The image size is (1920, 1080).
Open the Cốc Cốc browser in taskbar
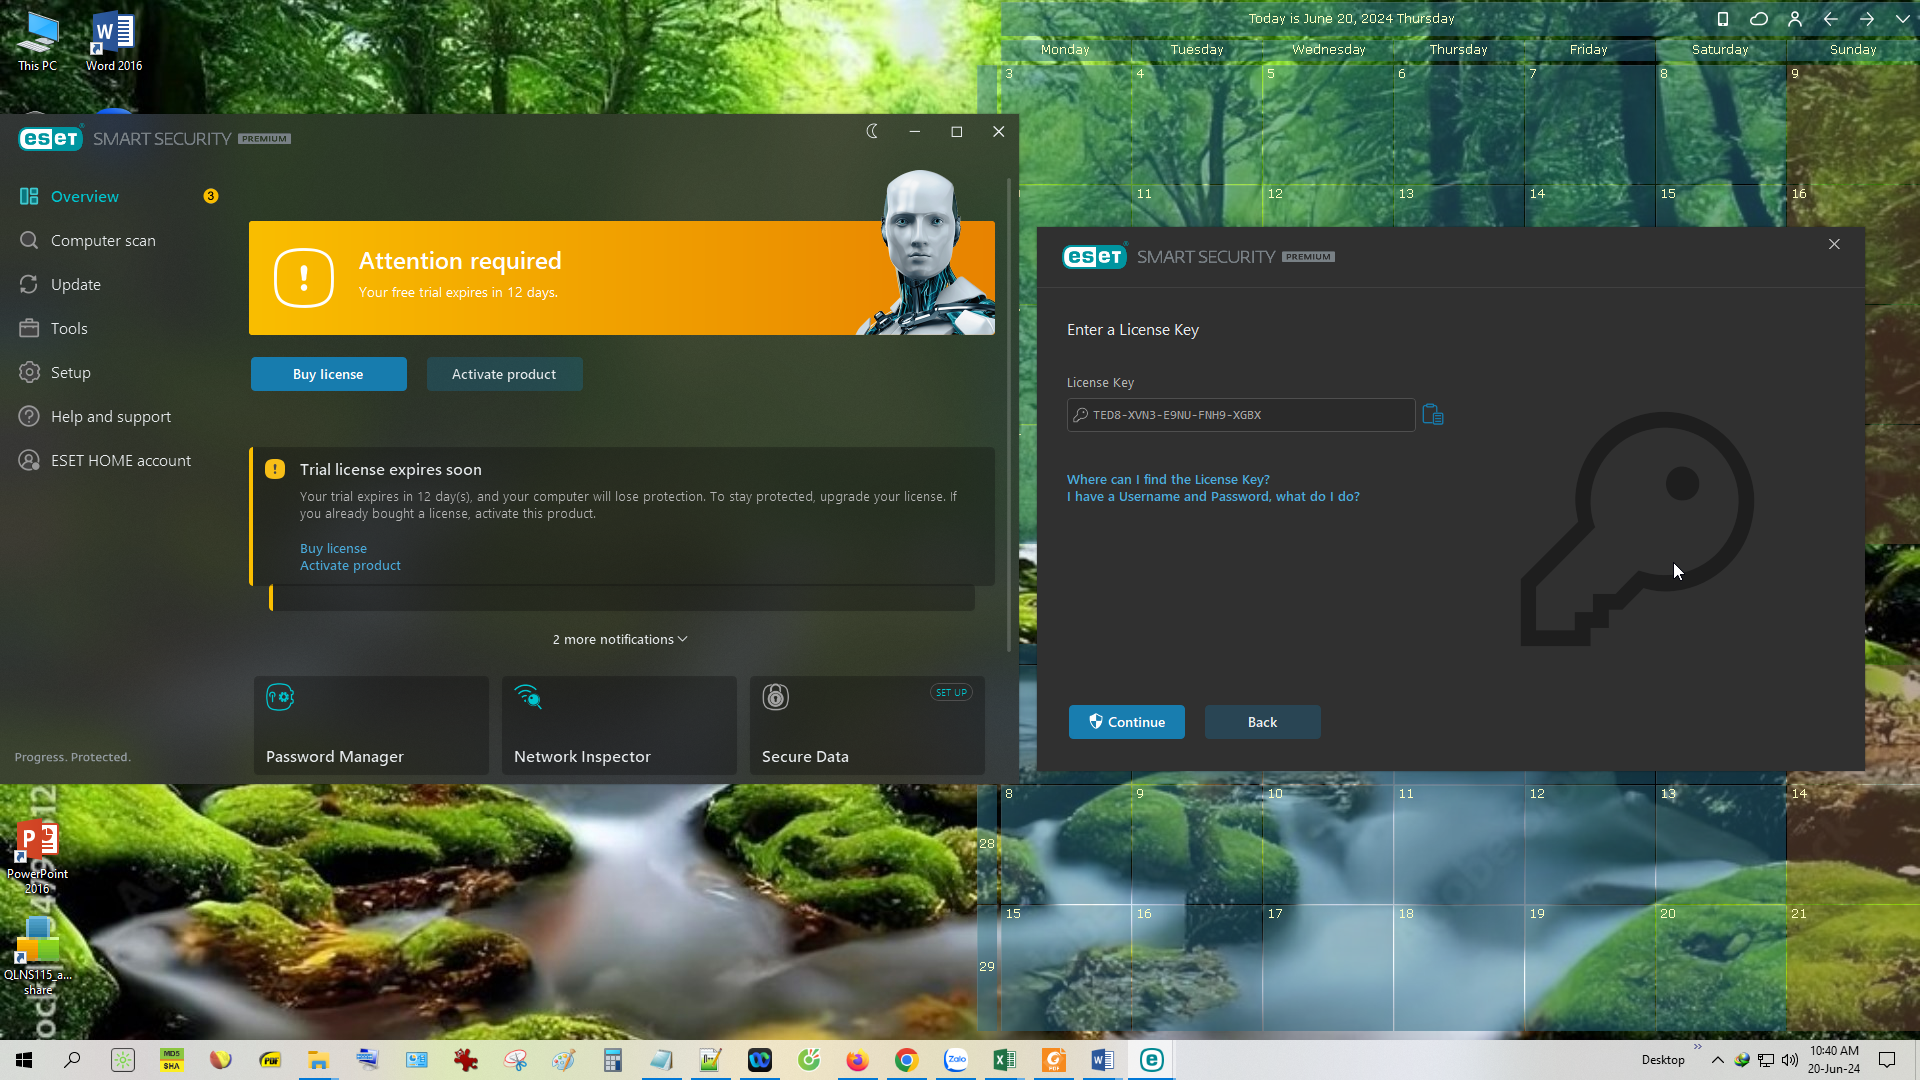(808, 1060)
